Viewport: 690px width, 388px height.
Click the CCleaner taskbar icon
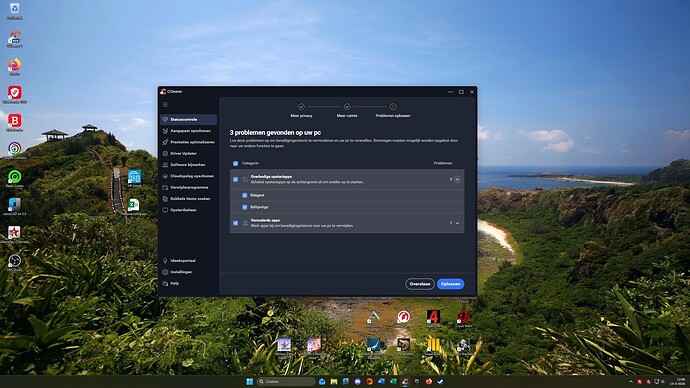click(x=405, y=381)
